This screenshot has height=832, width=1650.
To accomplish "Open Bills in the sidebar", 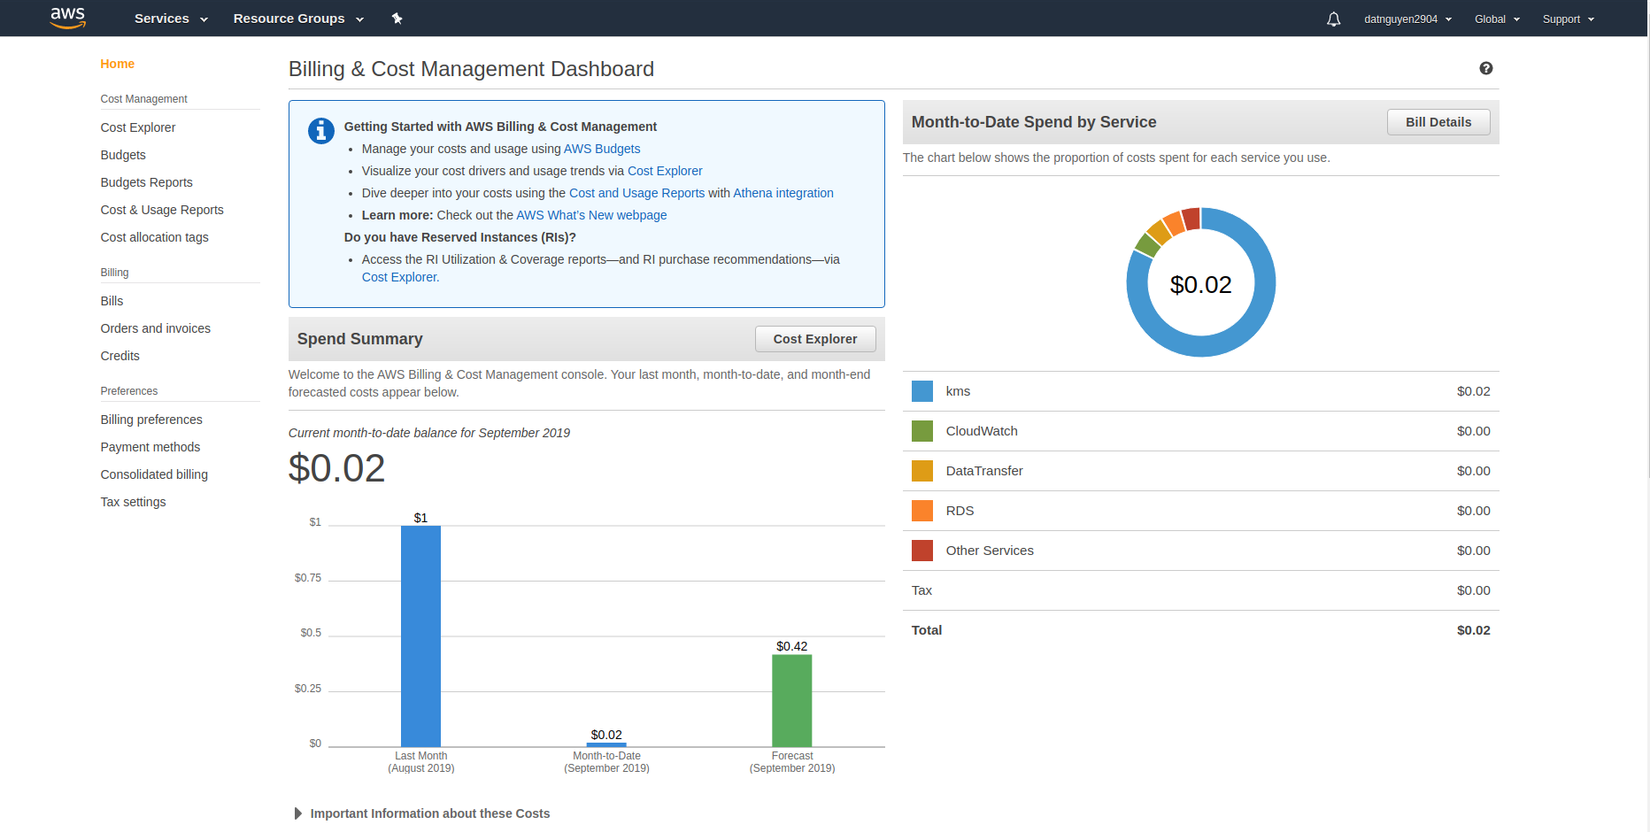I will point(112,301).
